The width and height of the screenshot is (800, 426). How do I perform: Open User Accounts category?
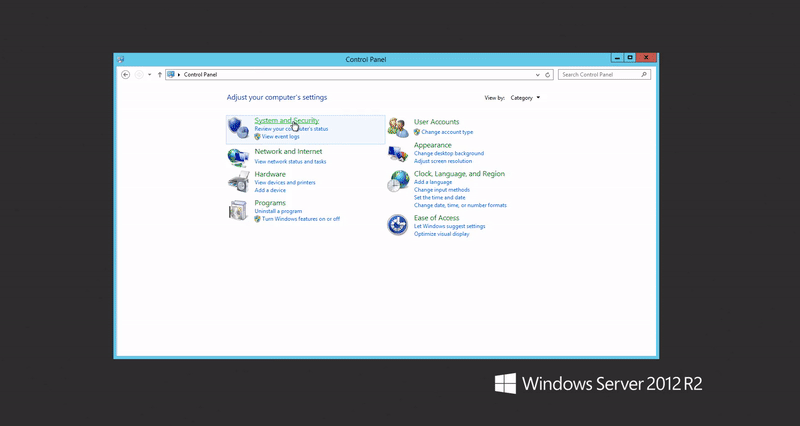click(436, 122)
